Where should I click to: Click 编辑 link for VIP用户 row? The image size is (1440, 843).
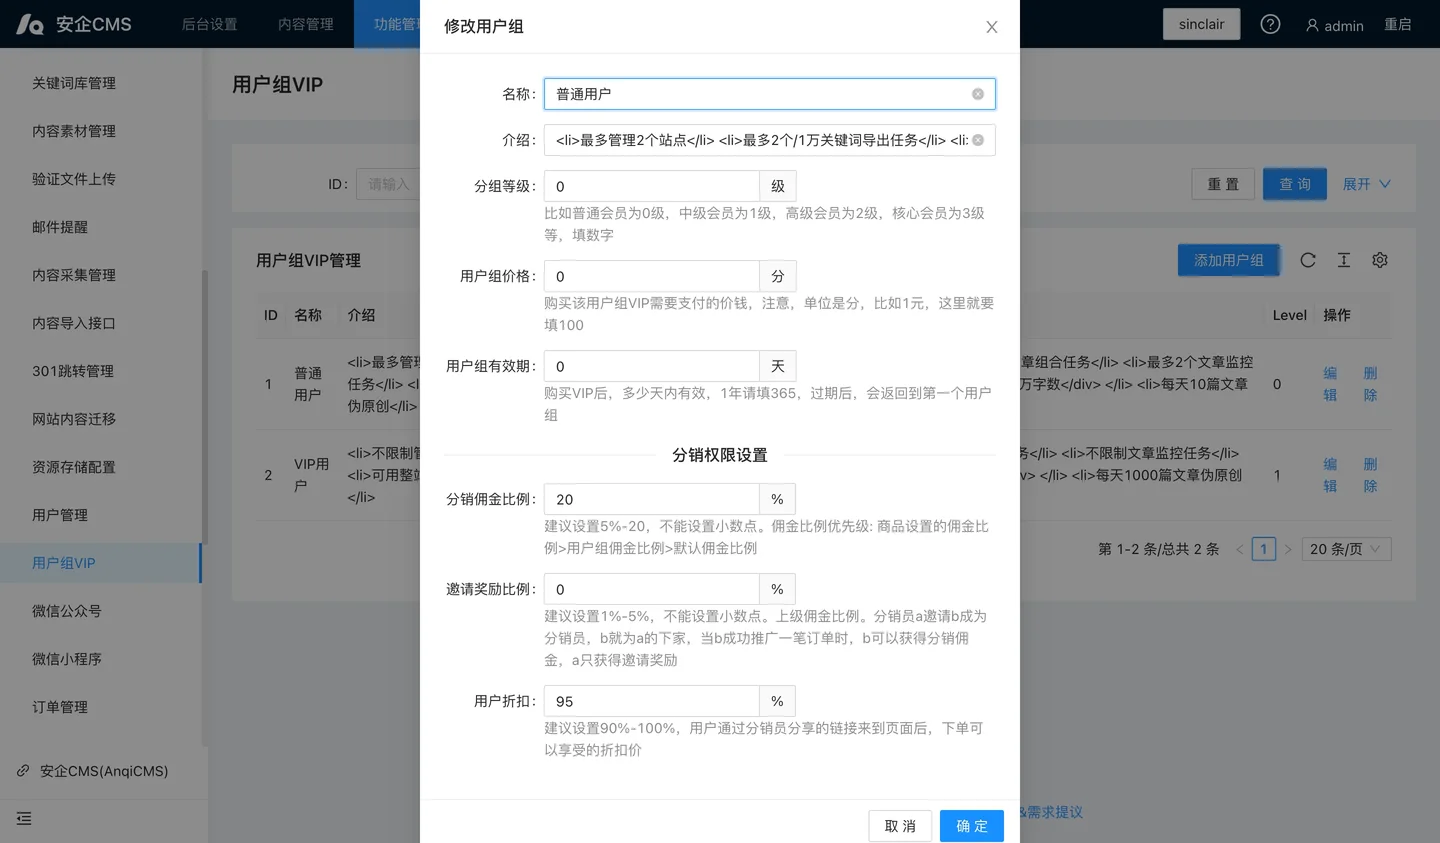tap(1330, 475)
